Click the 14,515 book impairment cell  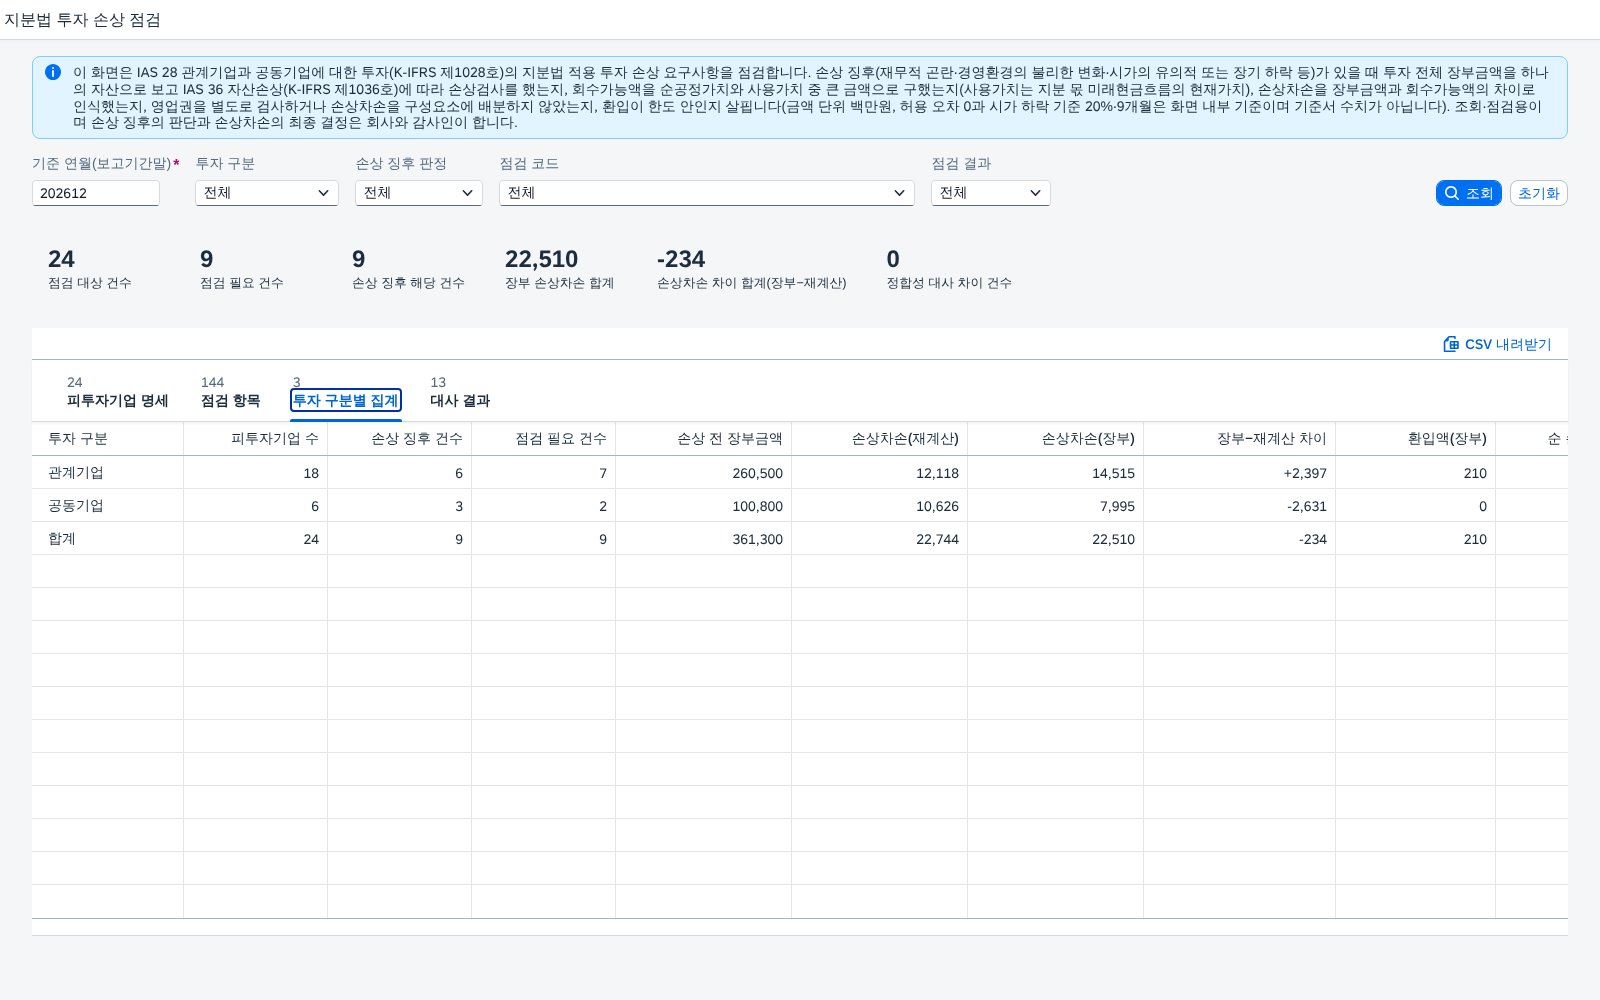1056,473
